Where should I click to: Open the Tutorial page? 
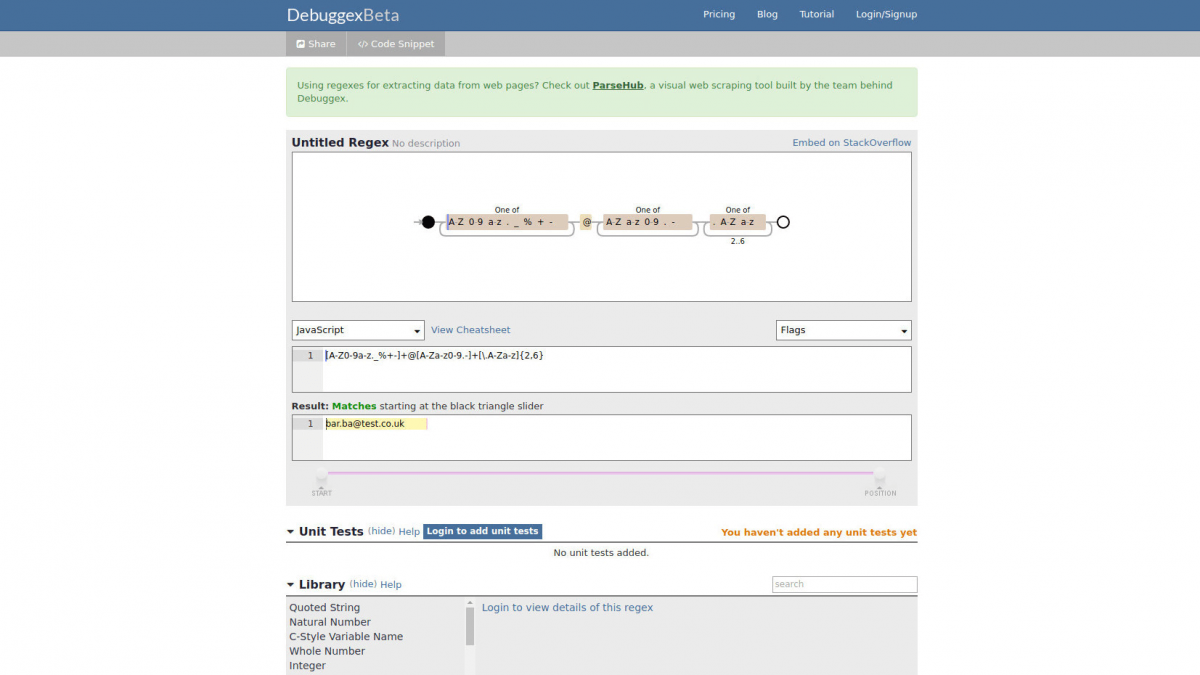coord(816,15)
